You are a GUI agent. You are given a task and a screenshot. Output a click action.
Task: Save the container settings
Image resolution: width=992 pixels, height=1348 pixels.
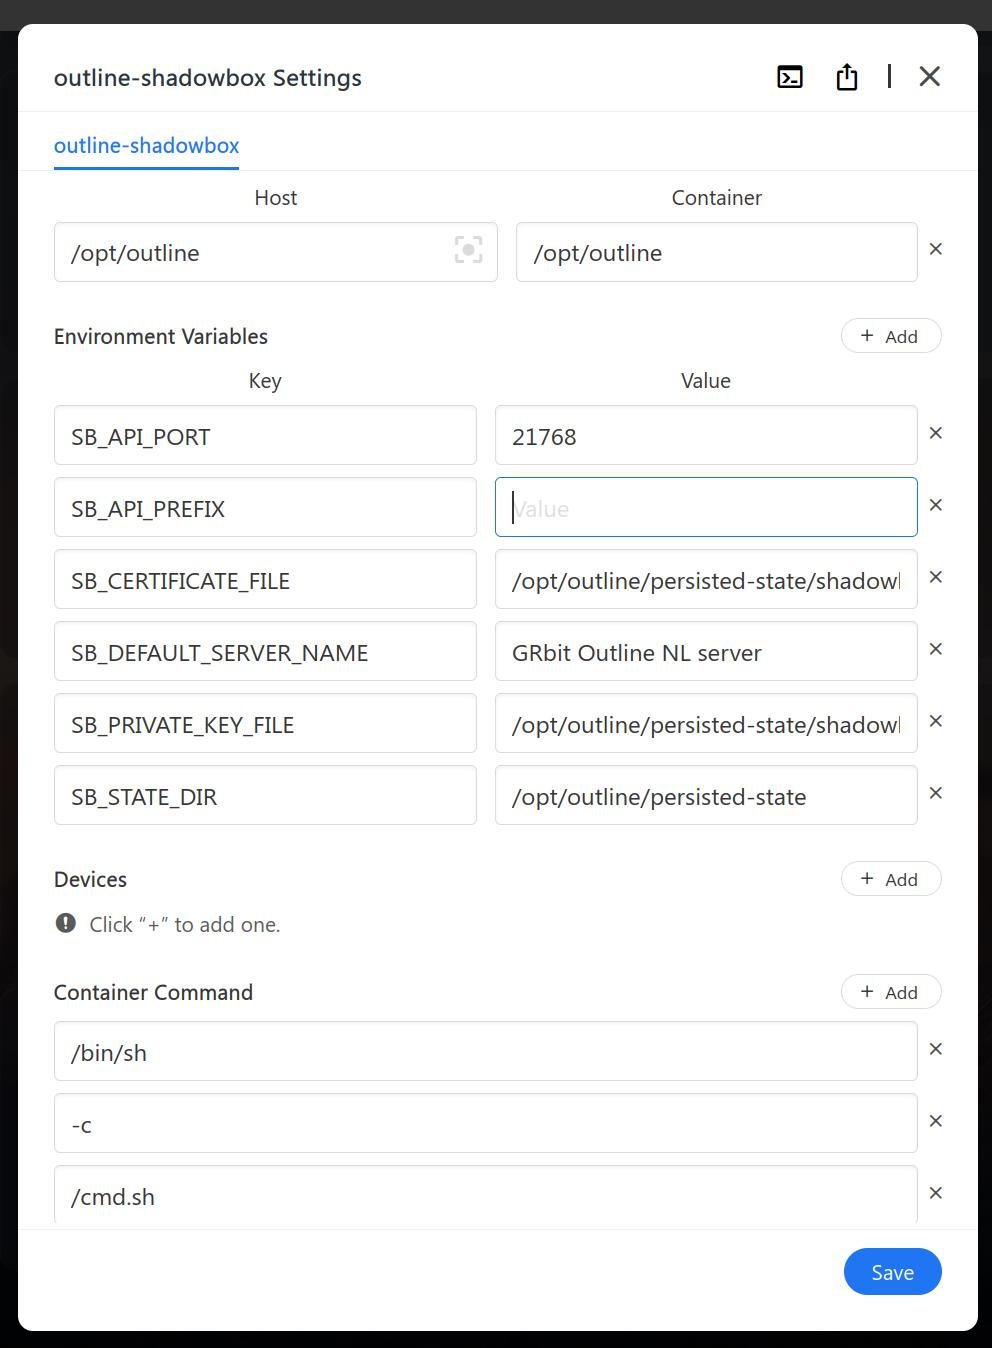coord(892,1272)
